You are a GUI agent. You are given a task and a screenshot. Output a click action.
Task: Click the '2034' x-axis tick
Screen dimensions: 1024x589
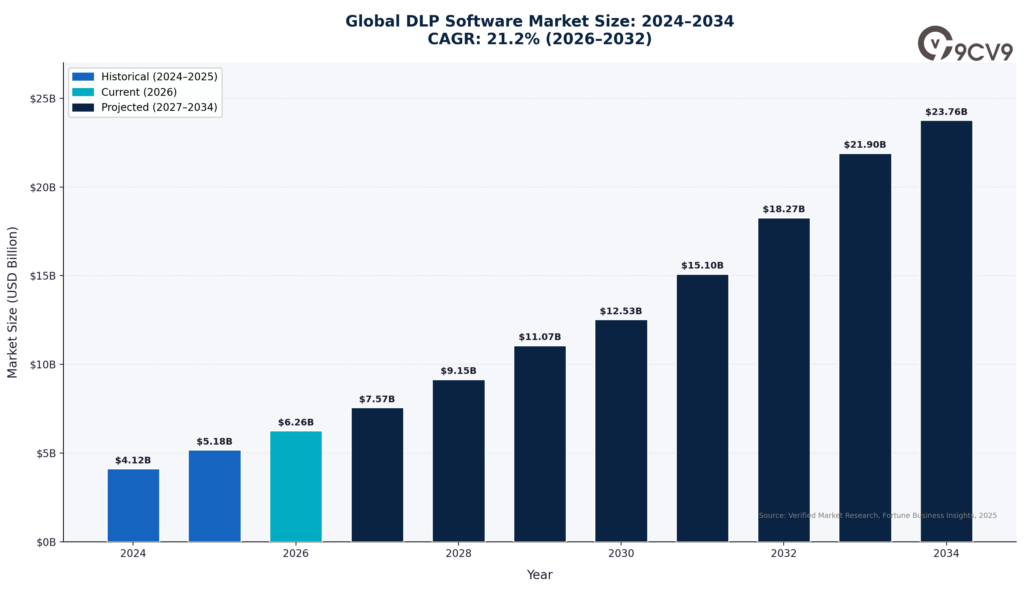(x=946, y=554)
